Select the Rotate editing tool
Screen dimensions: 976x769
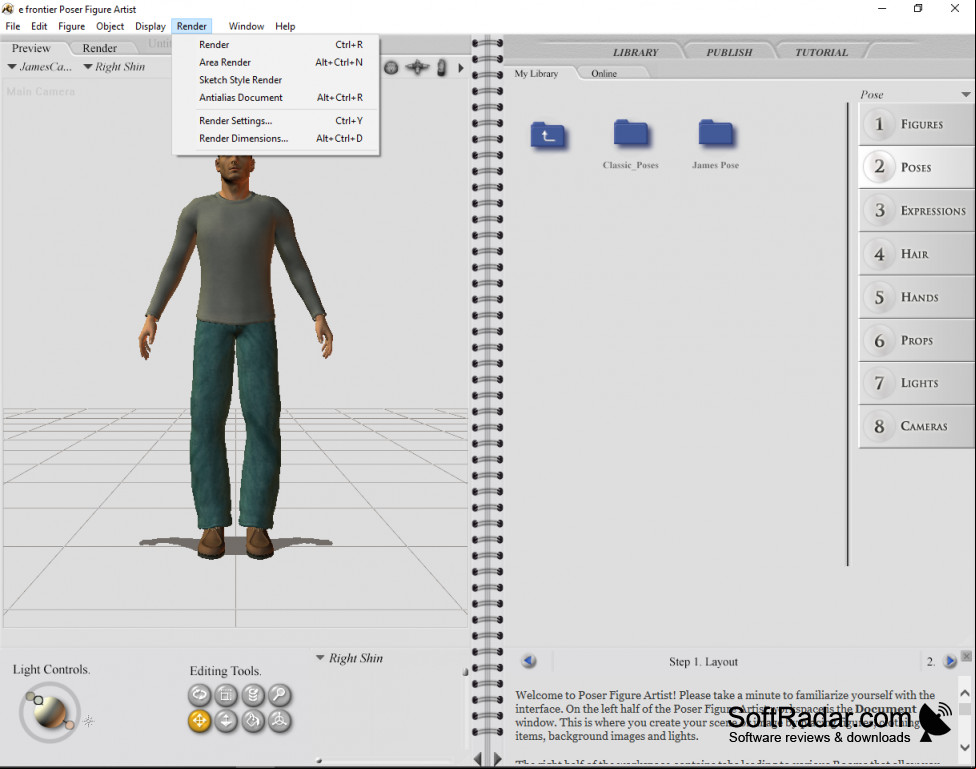[199, 694]
